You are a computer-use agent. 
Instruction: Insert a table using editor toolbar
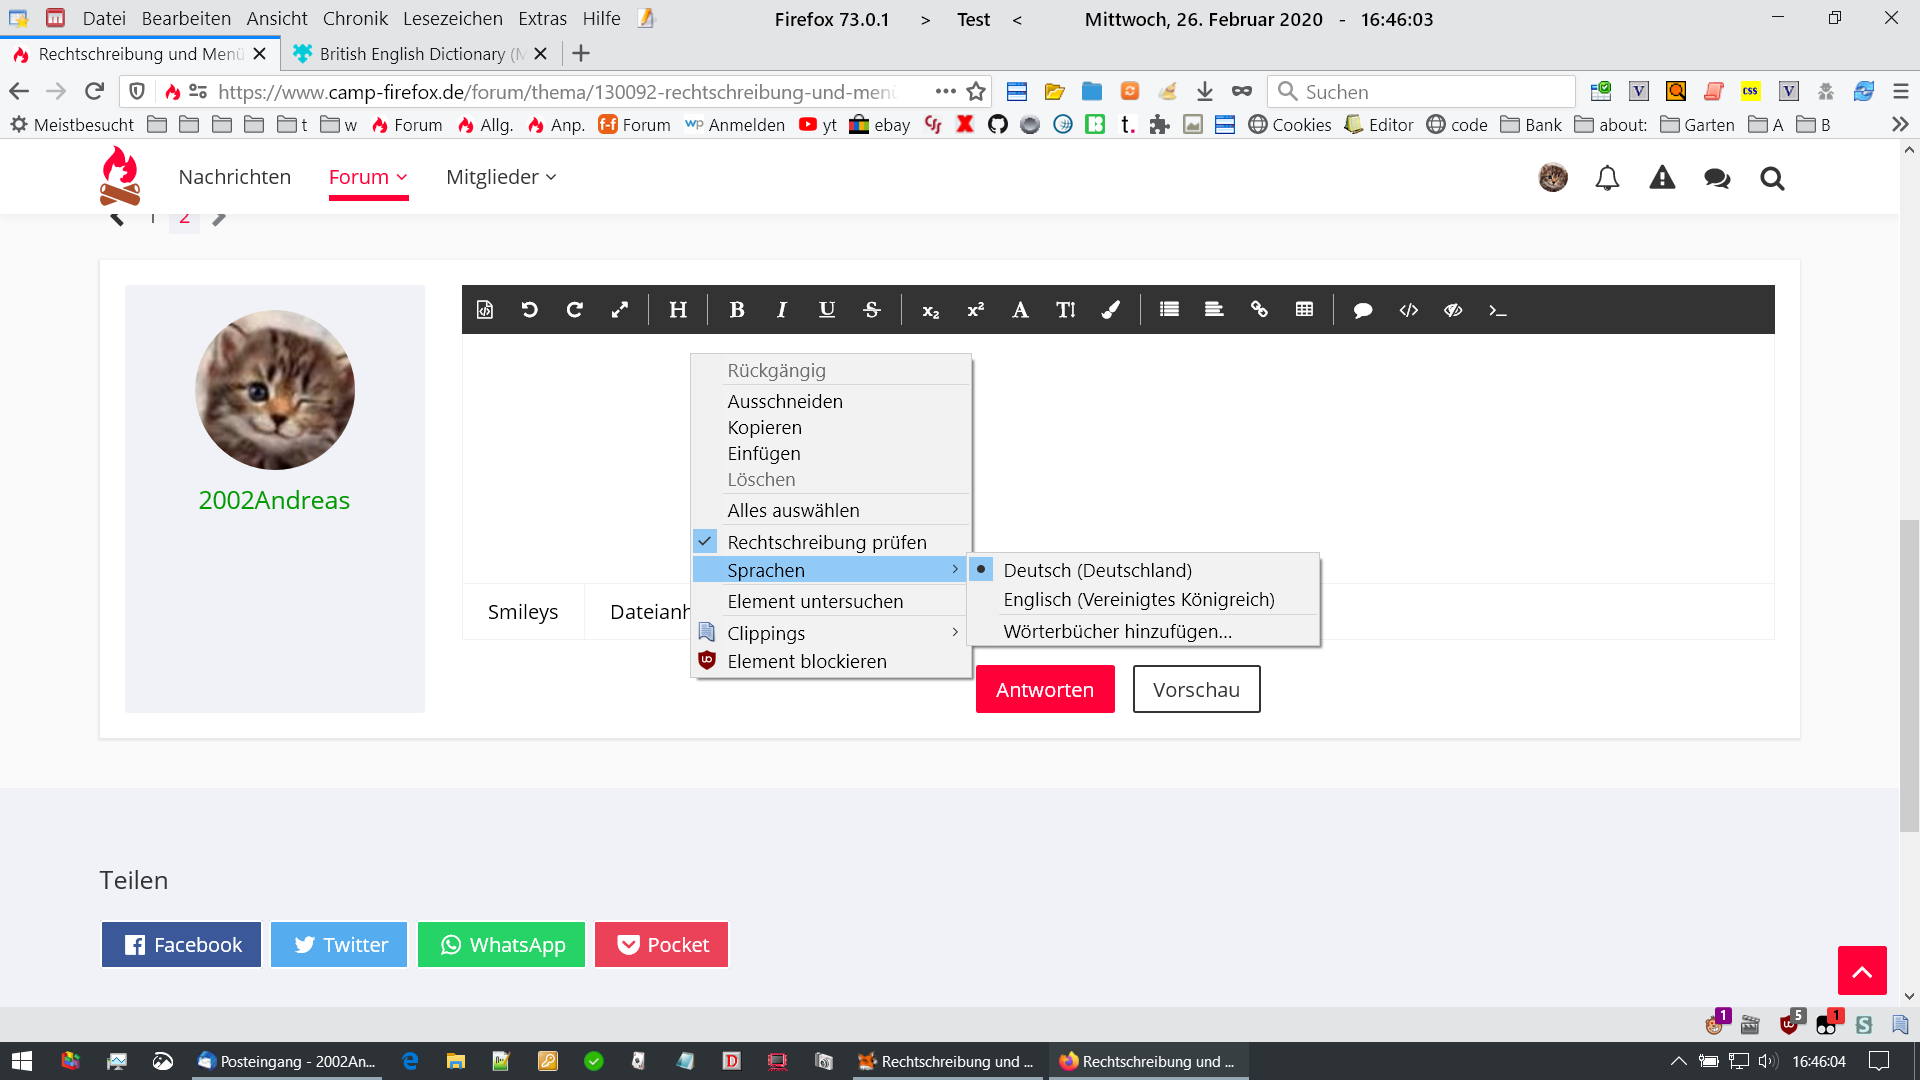1304,310
